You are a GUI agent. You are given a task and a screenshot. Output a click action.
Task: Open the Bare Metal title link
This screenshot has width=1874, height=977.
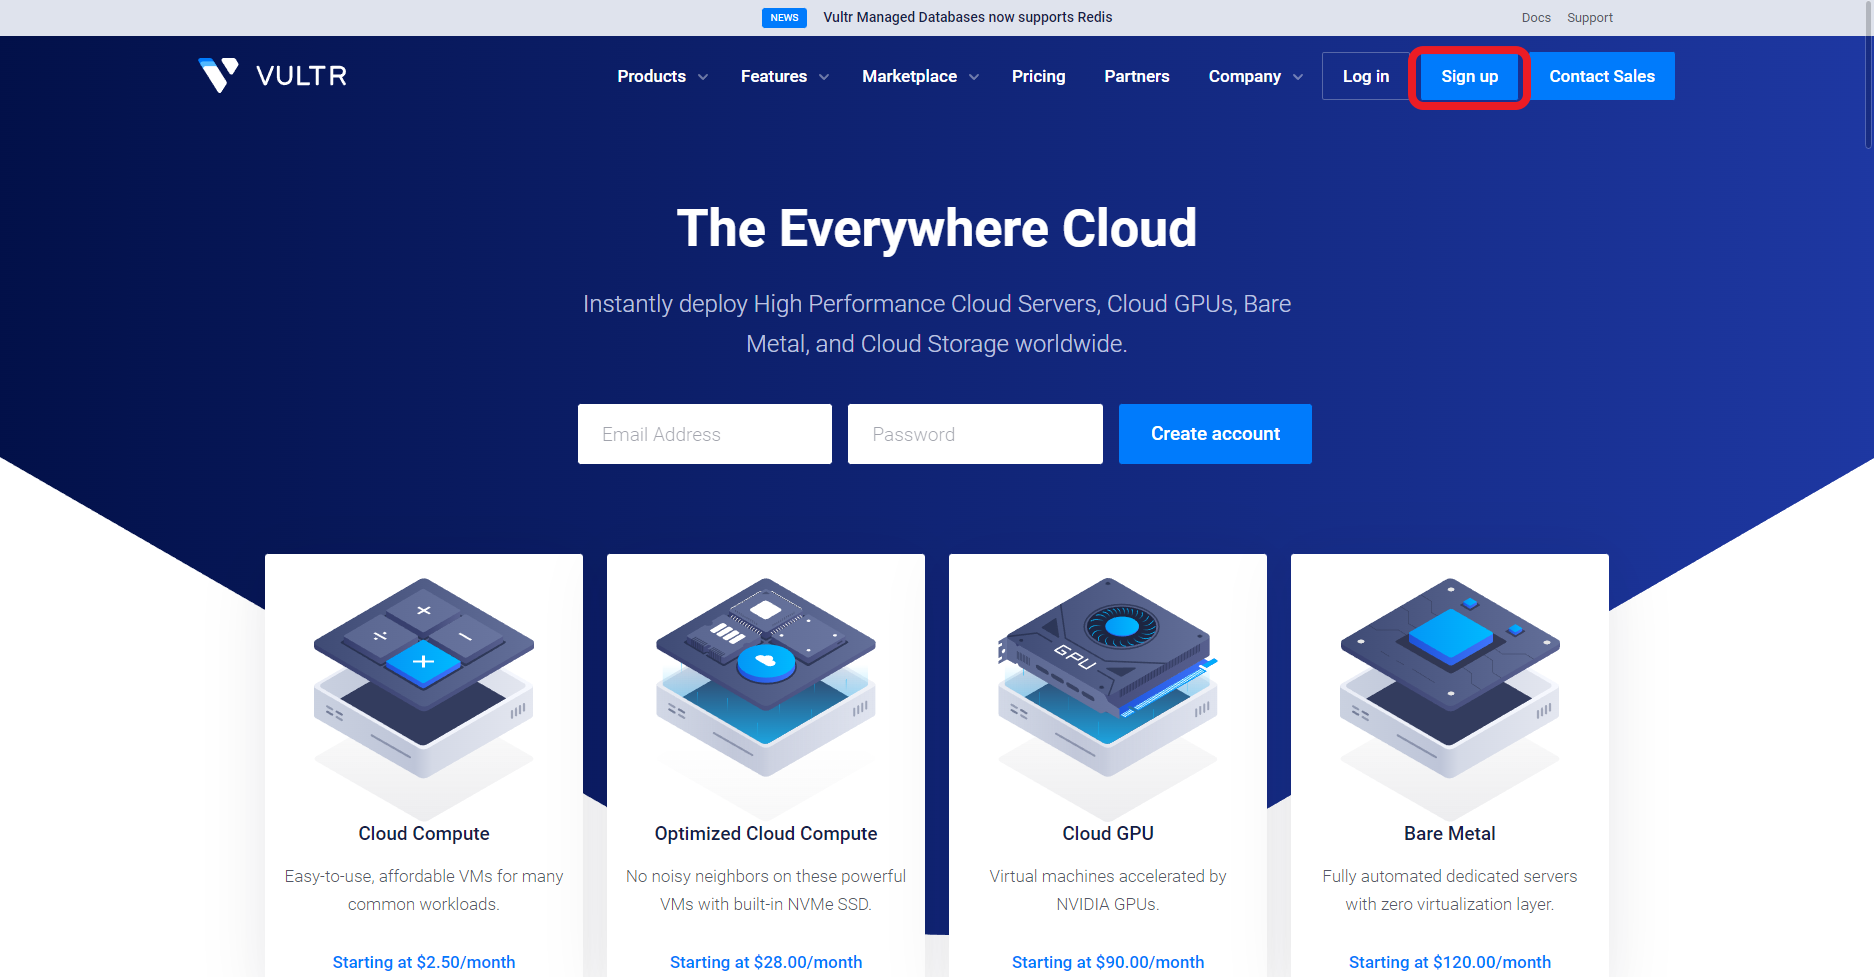click(x=1450, y=833)
